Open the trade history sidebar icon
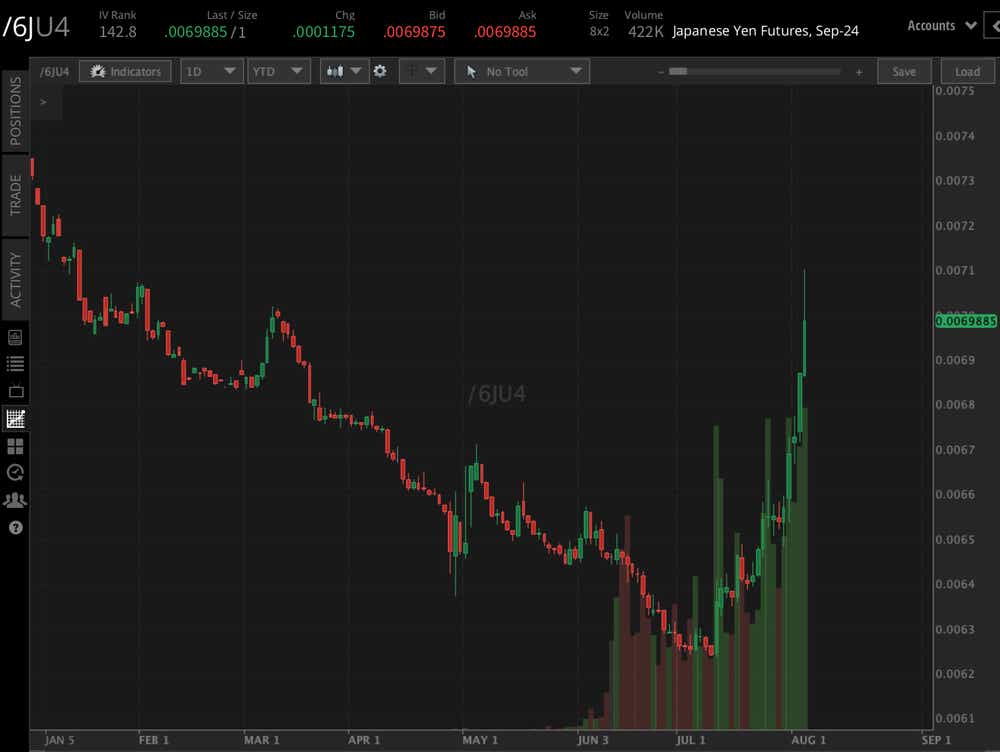1000x752 pixels. [x=15, y=473]
